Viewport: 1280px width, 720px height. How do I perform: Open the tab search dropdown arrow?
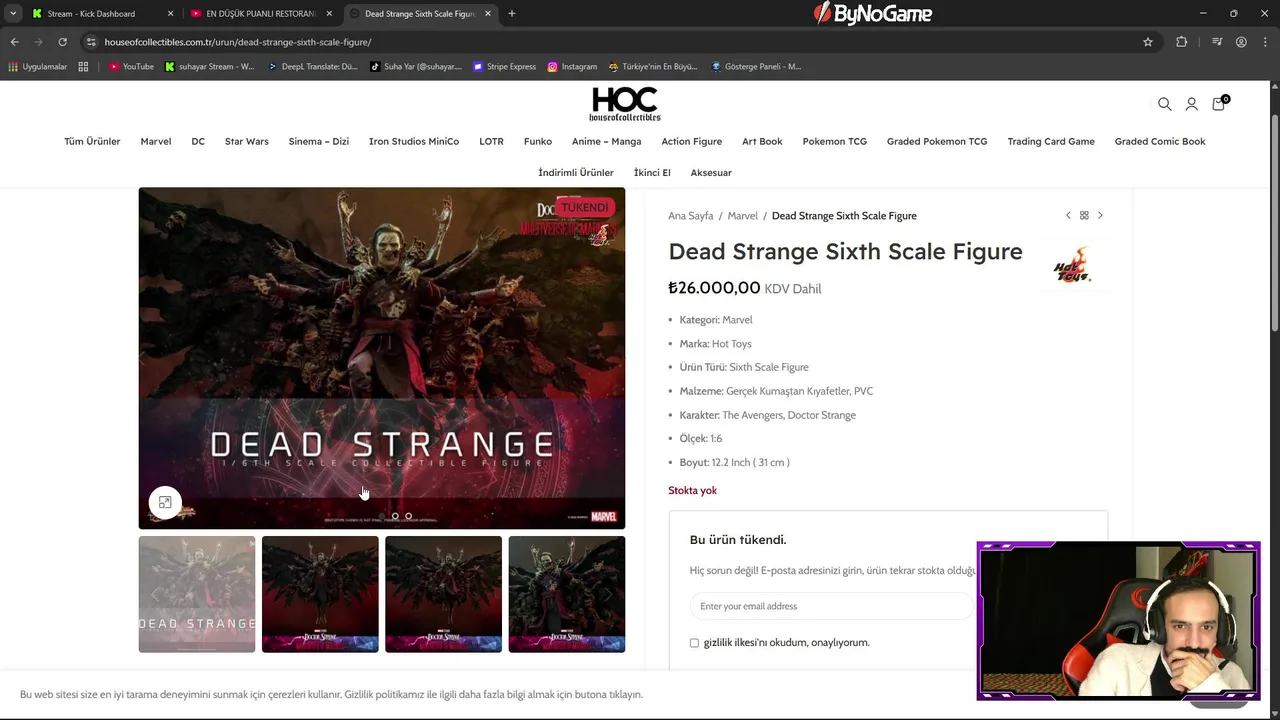click(13, 14)
